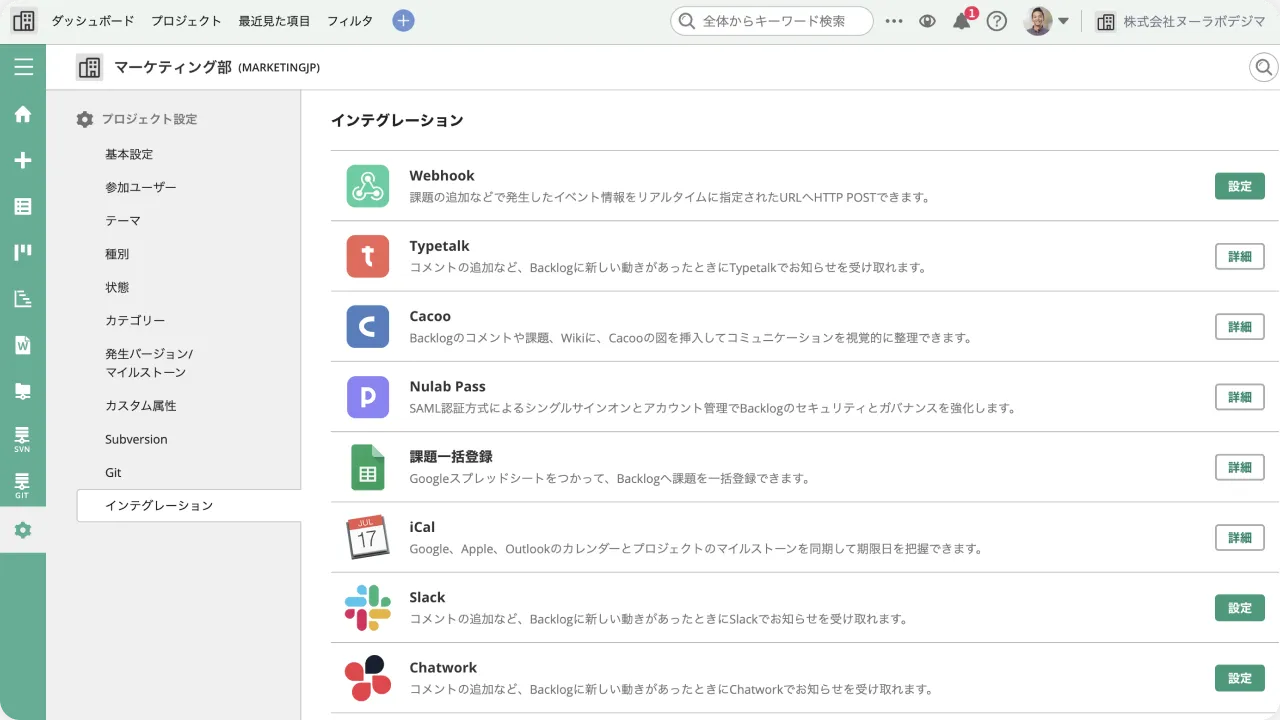Image resolution: width=1280 pixels, height=720 pixels.
Task: Click the keyword search input field
Action: [770, 20]
